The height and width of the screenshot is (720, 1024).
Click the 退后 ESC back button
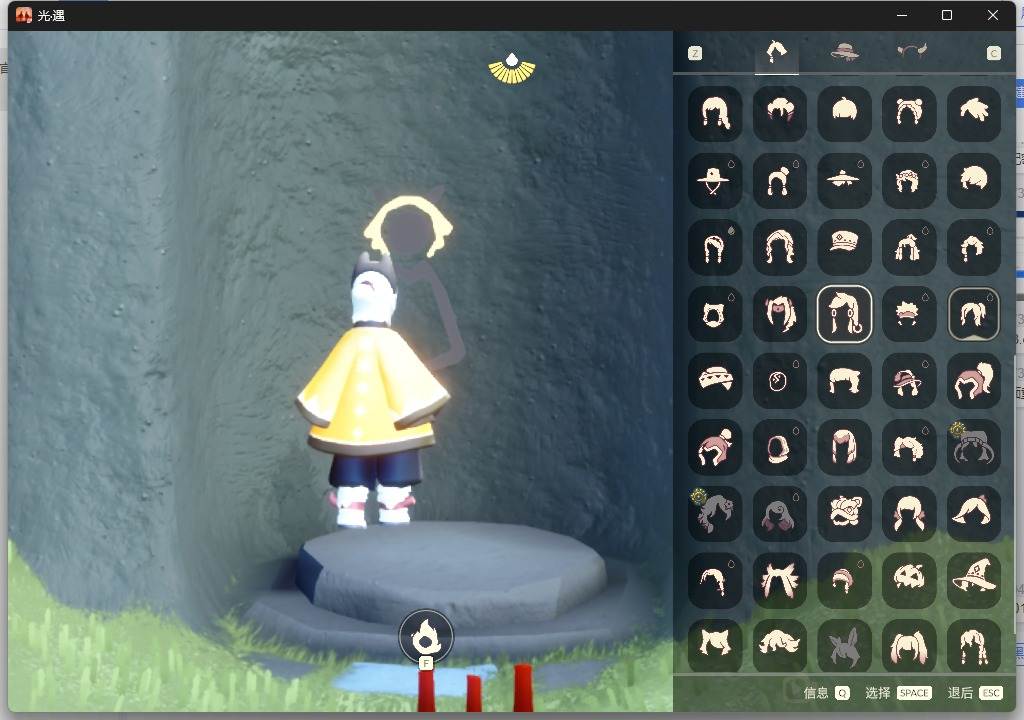tap(974, 693)
